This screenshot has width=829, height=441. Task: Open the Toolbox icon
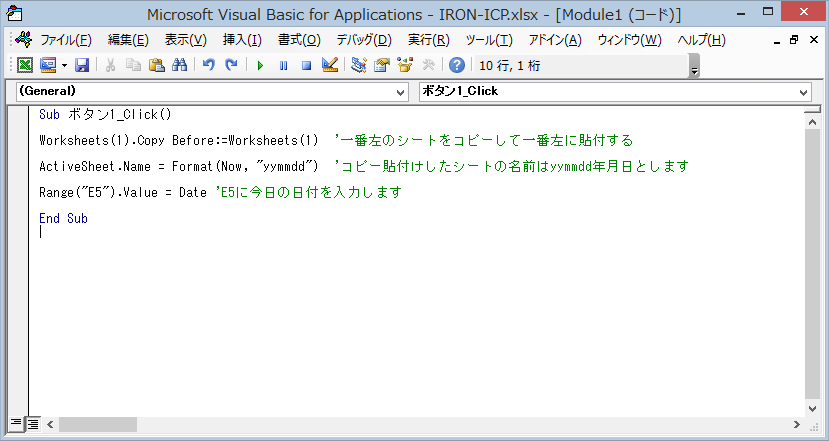point(428,65)
